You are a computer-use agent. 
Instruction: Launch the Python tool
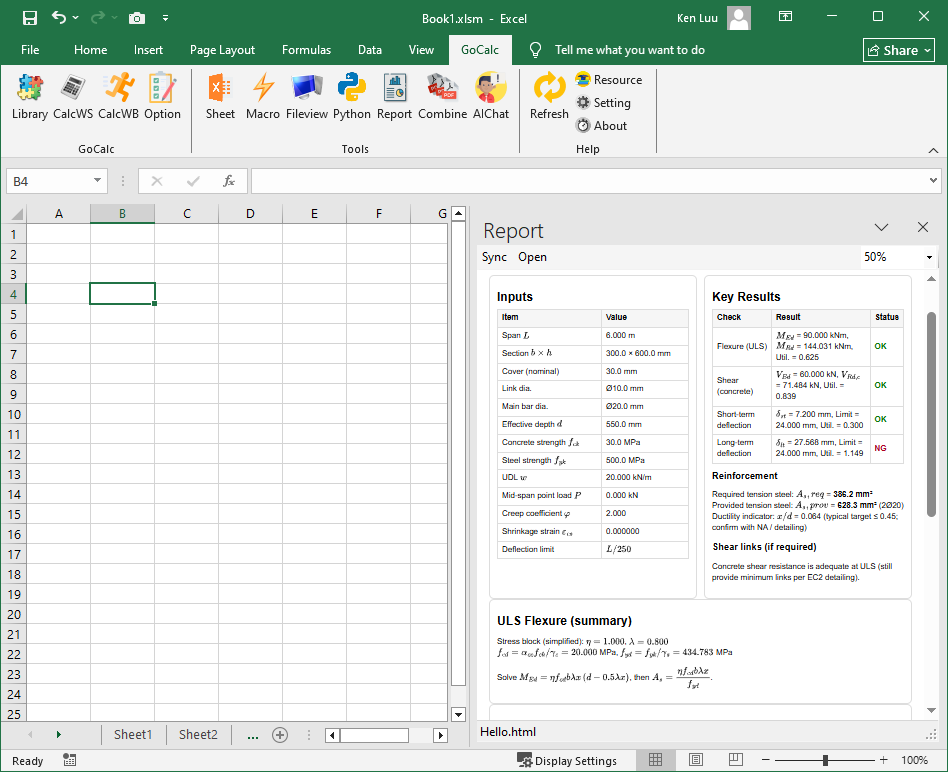351,97
